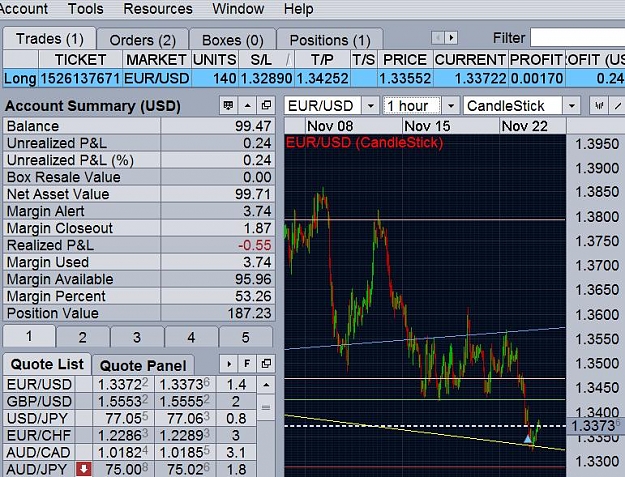This screenshot has height=477, width=625.
Task: Click the 1.3373 current price label on axis
Action: (x=596, y=426)
